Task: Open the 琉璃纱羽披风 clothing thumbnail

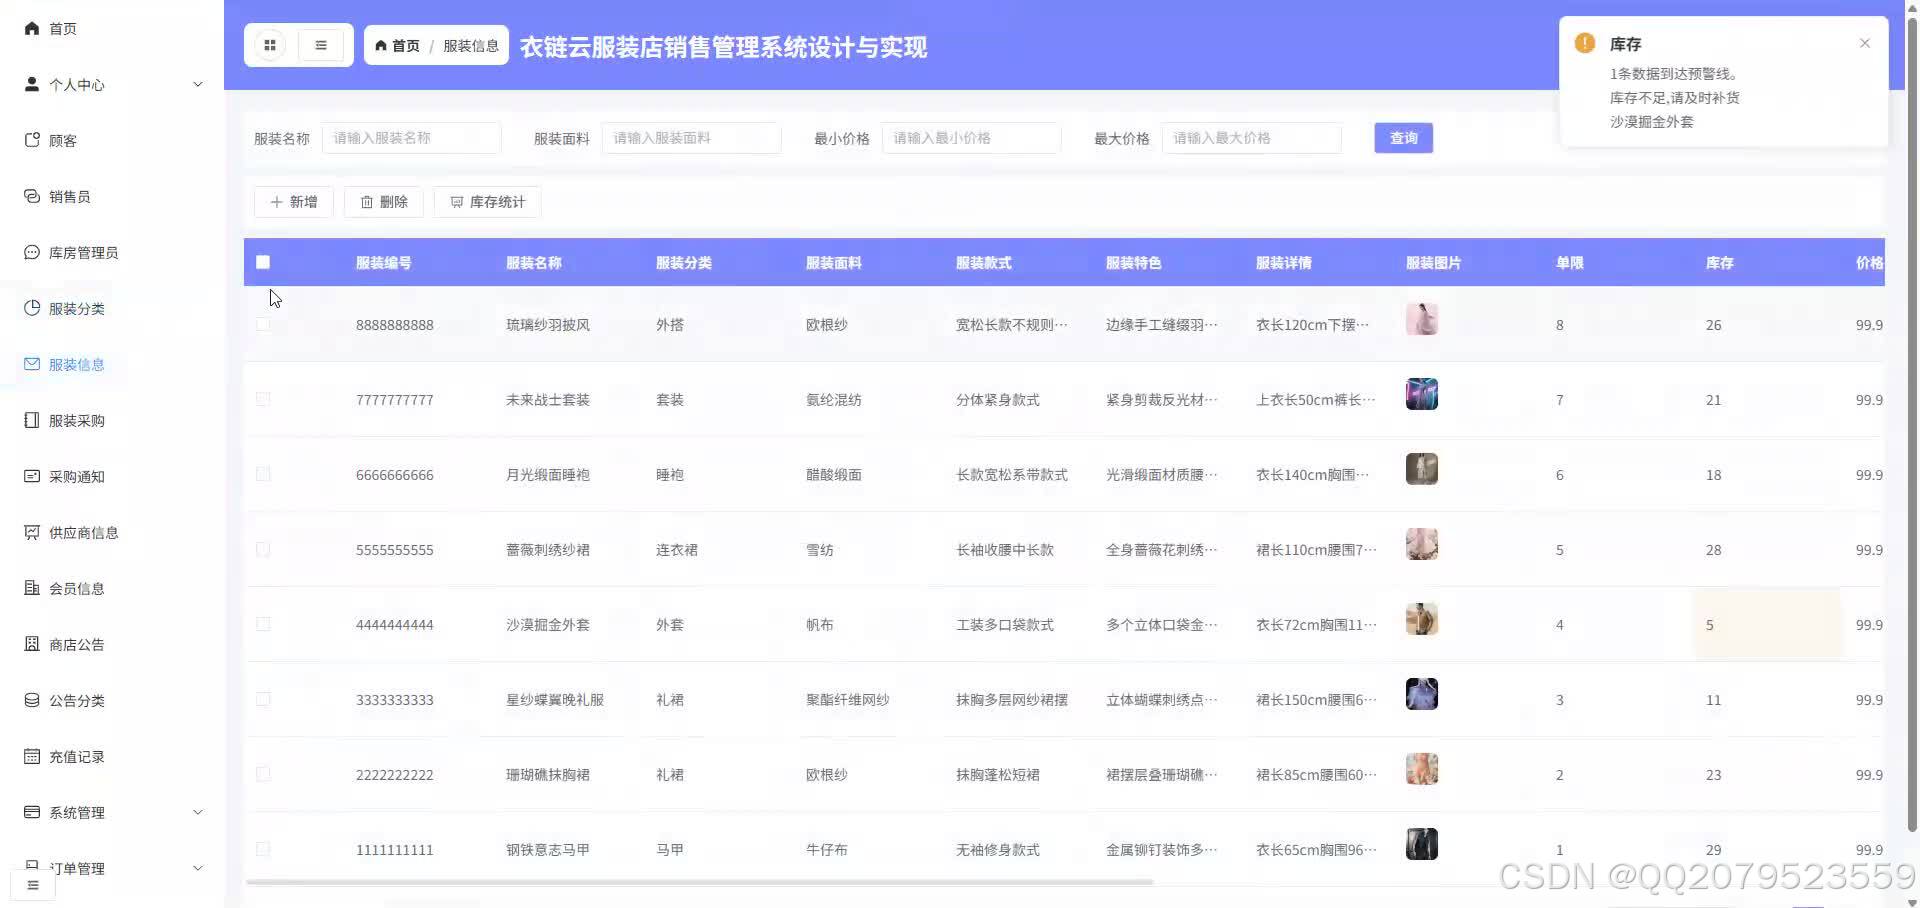Action: (1422, 320)
